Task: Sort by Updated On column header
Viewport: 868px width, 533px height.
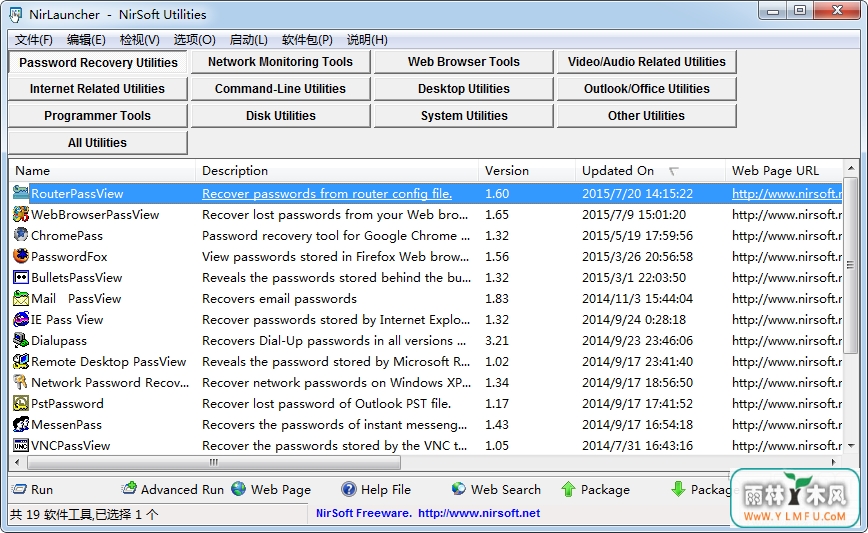Action: point(650,170)
